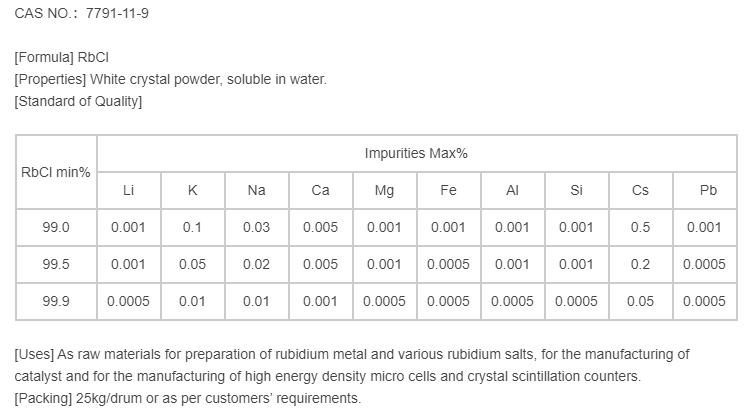
Task: Select the 99.9 purity row label
Action: [56, 301]
